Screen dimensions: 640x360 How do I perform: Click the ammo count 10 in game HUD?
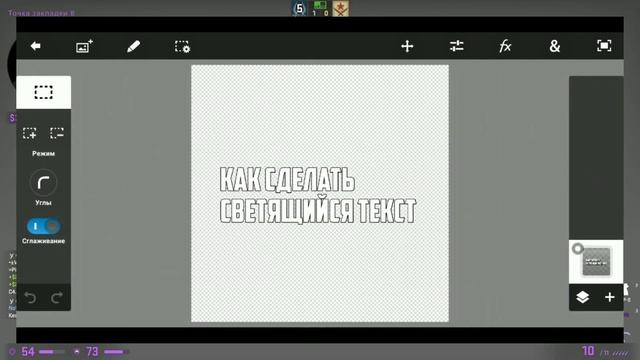coord(588,351)
